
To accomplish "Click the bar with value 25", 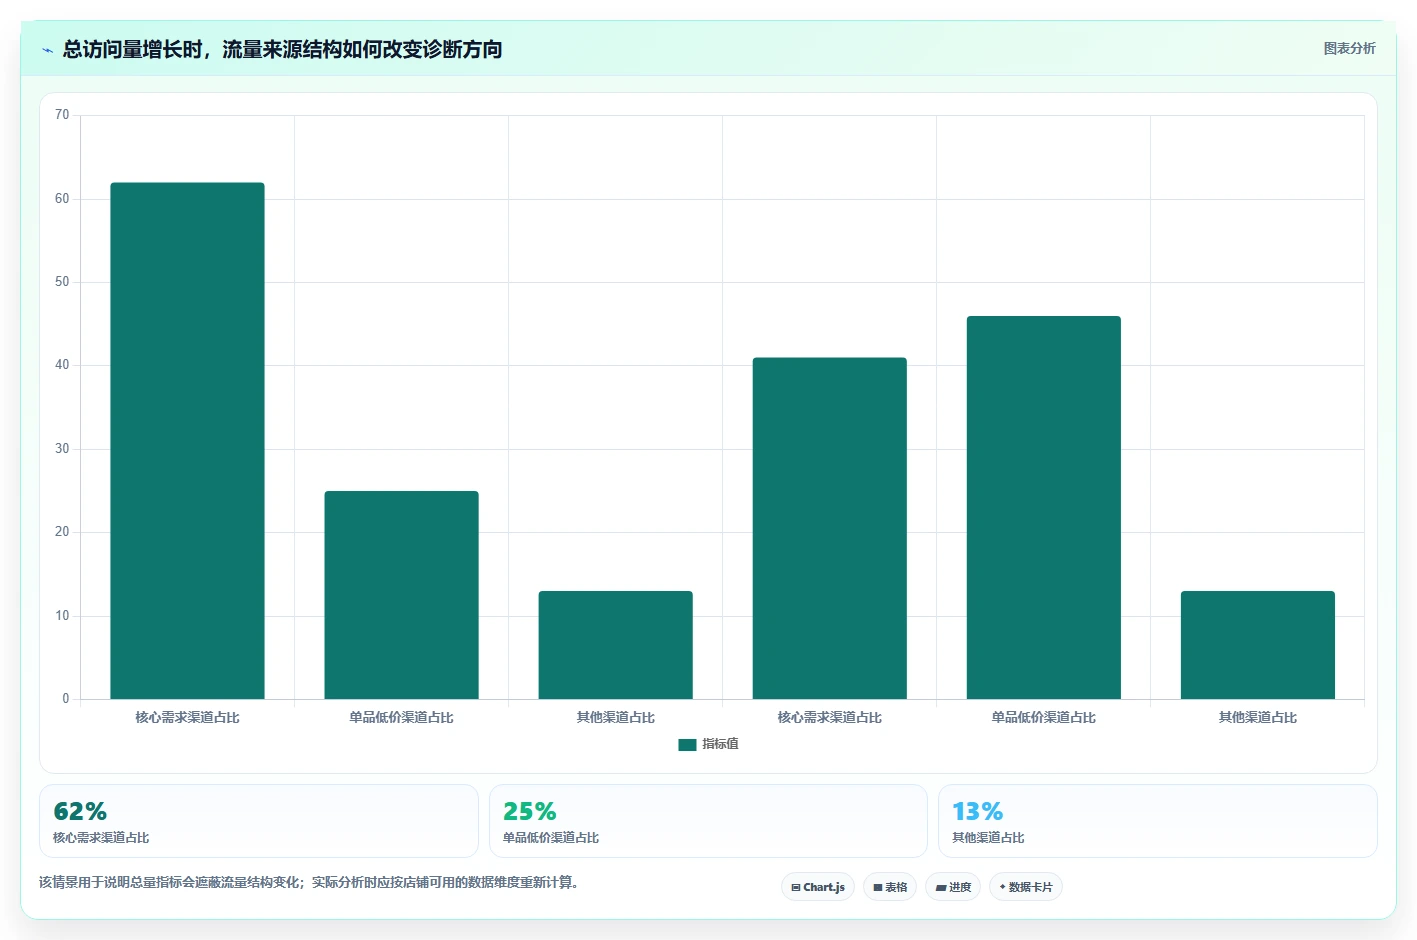I will 401,595.
